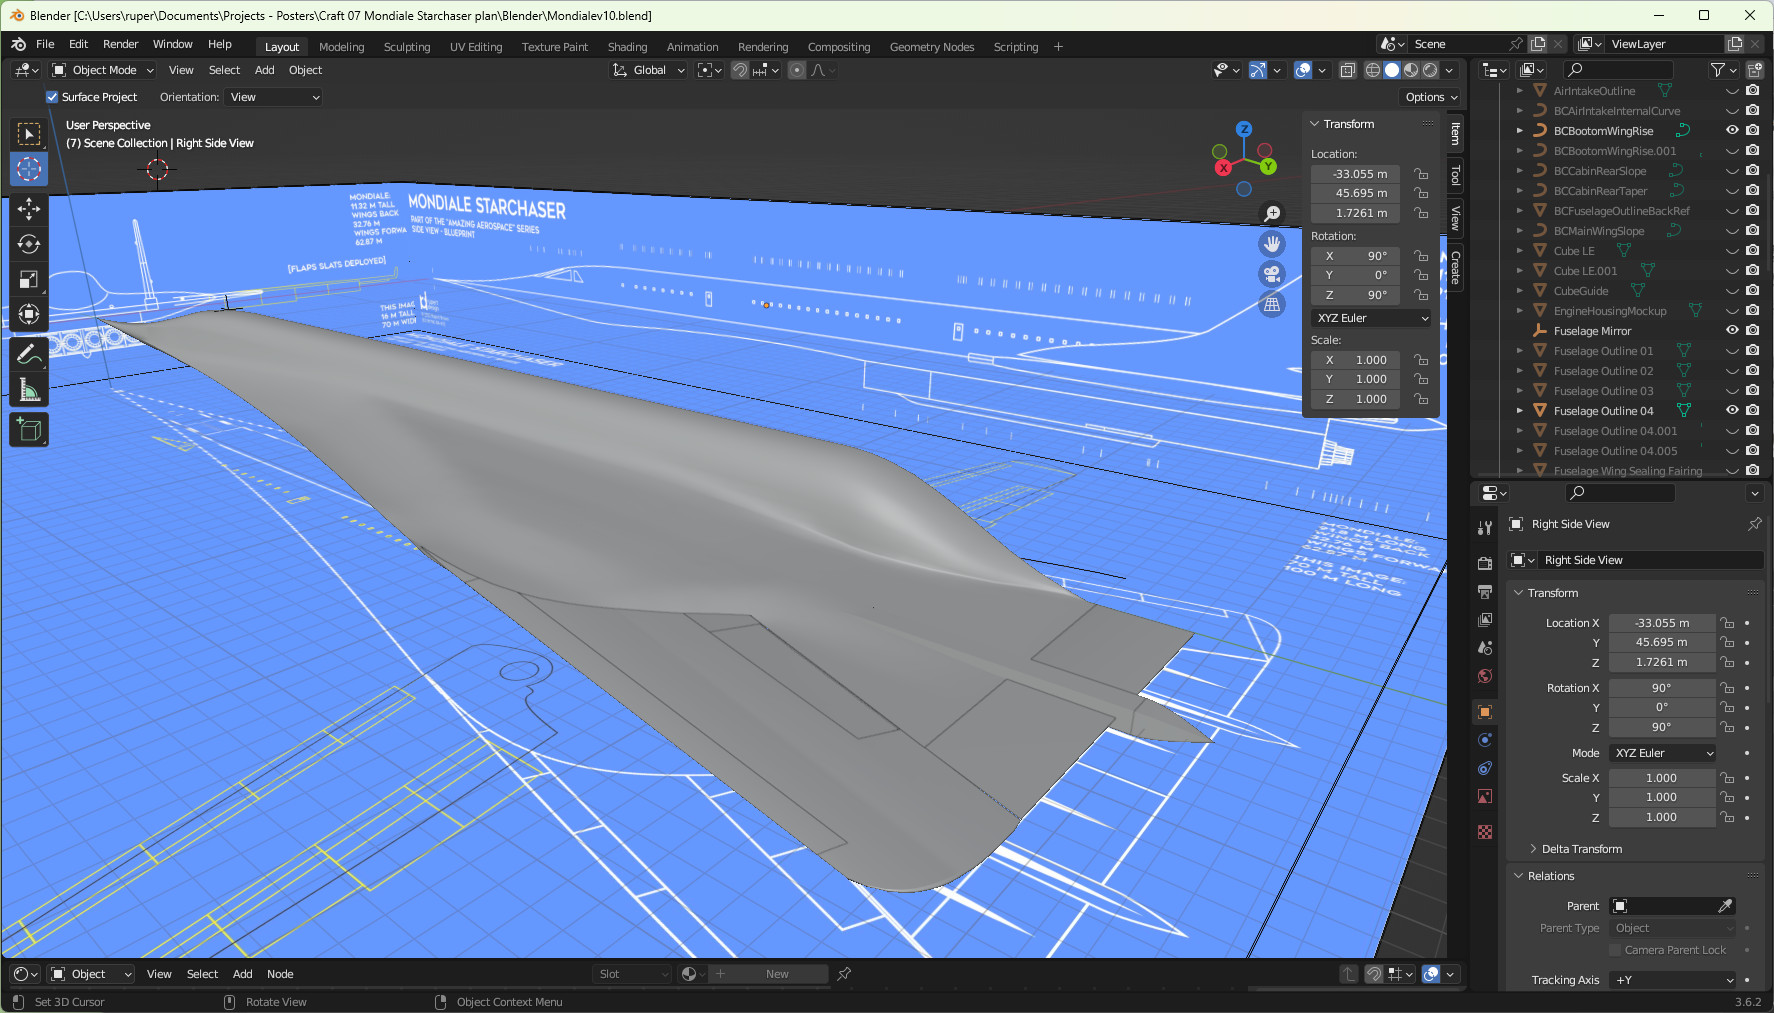The width and height of the screenshot is (1774, 1013).
Task: Select the Select Box tool
Action: (x=29, y=134)
